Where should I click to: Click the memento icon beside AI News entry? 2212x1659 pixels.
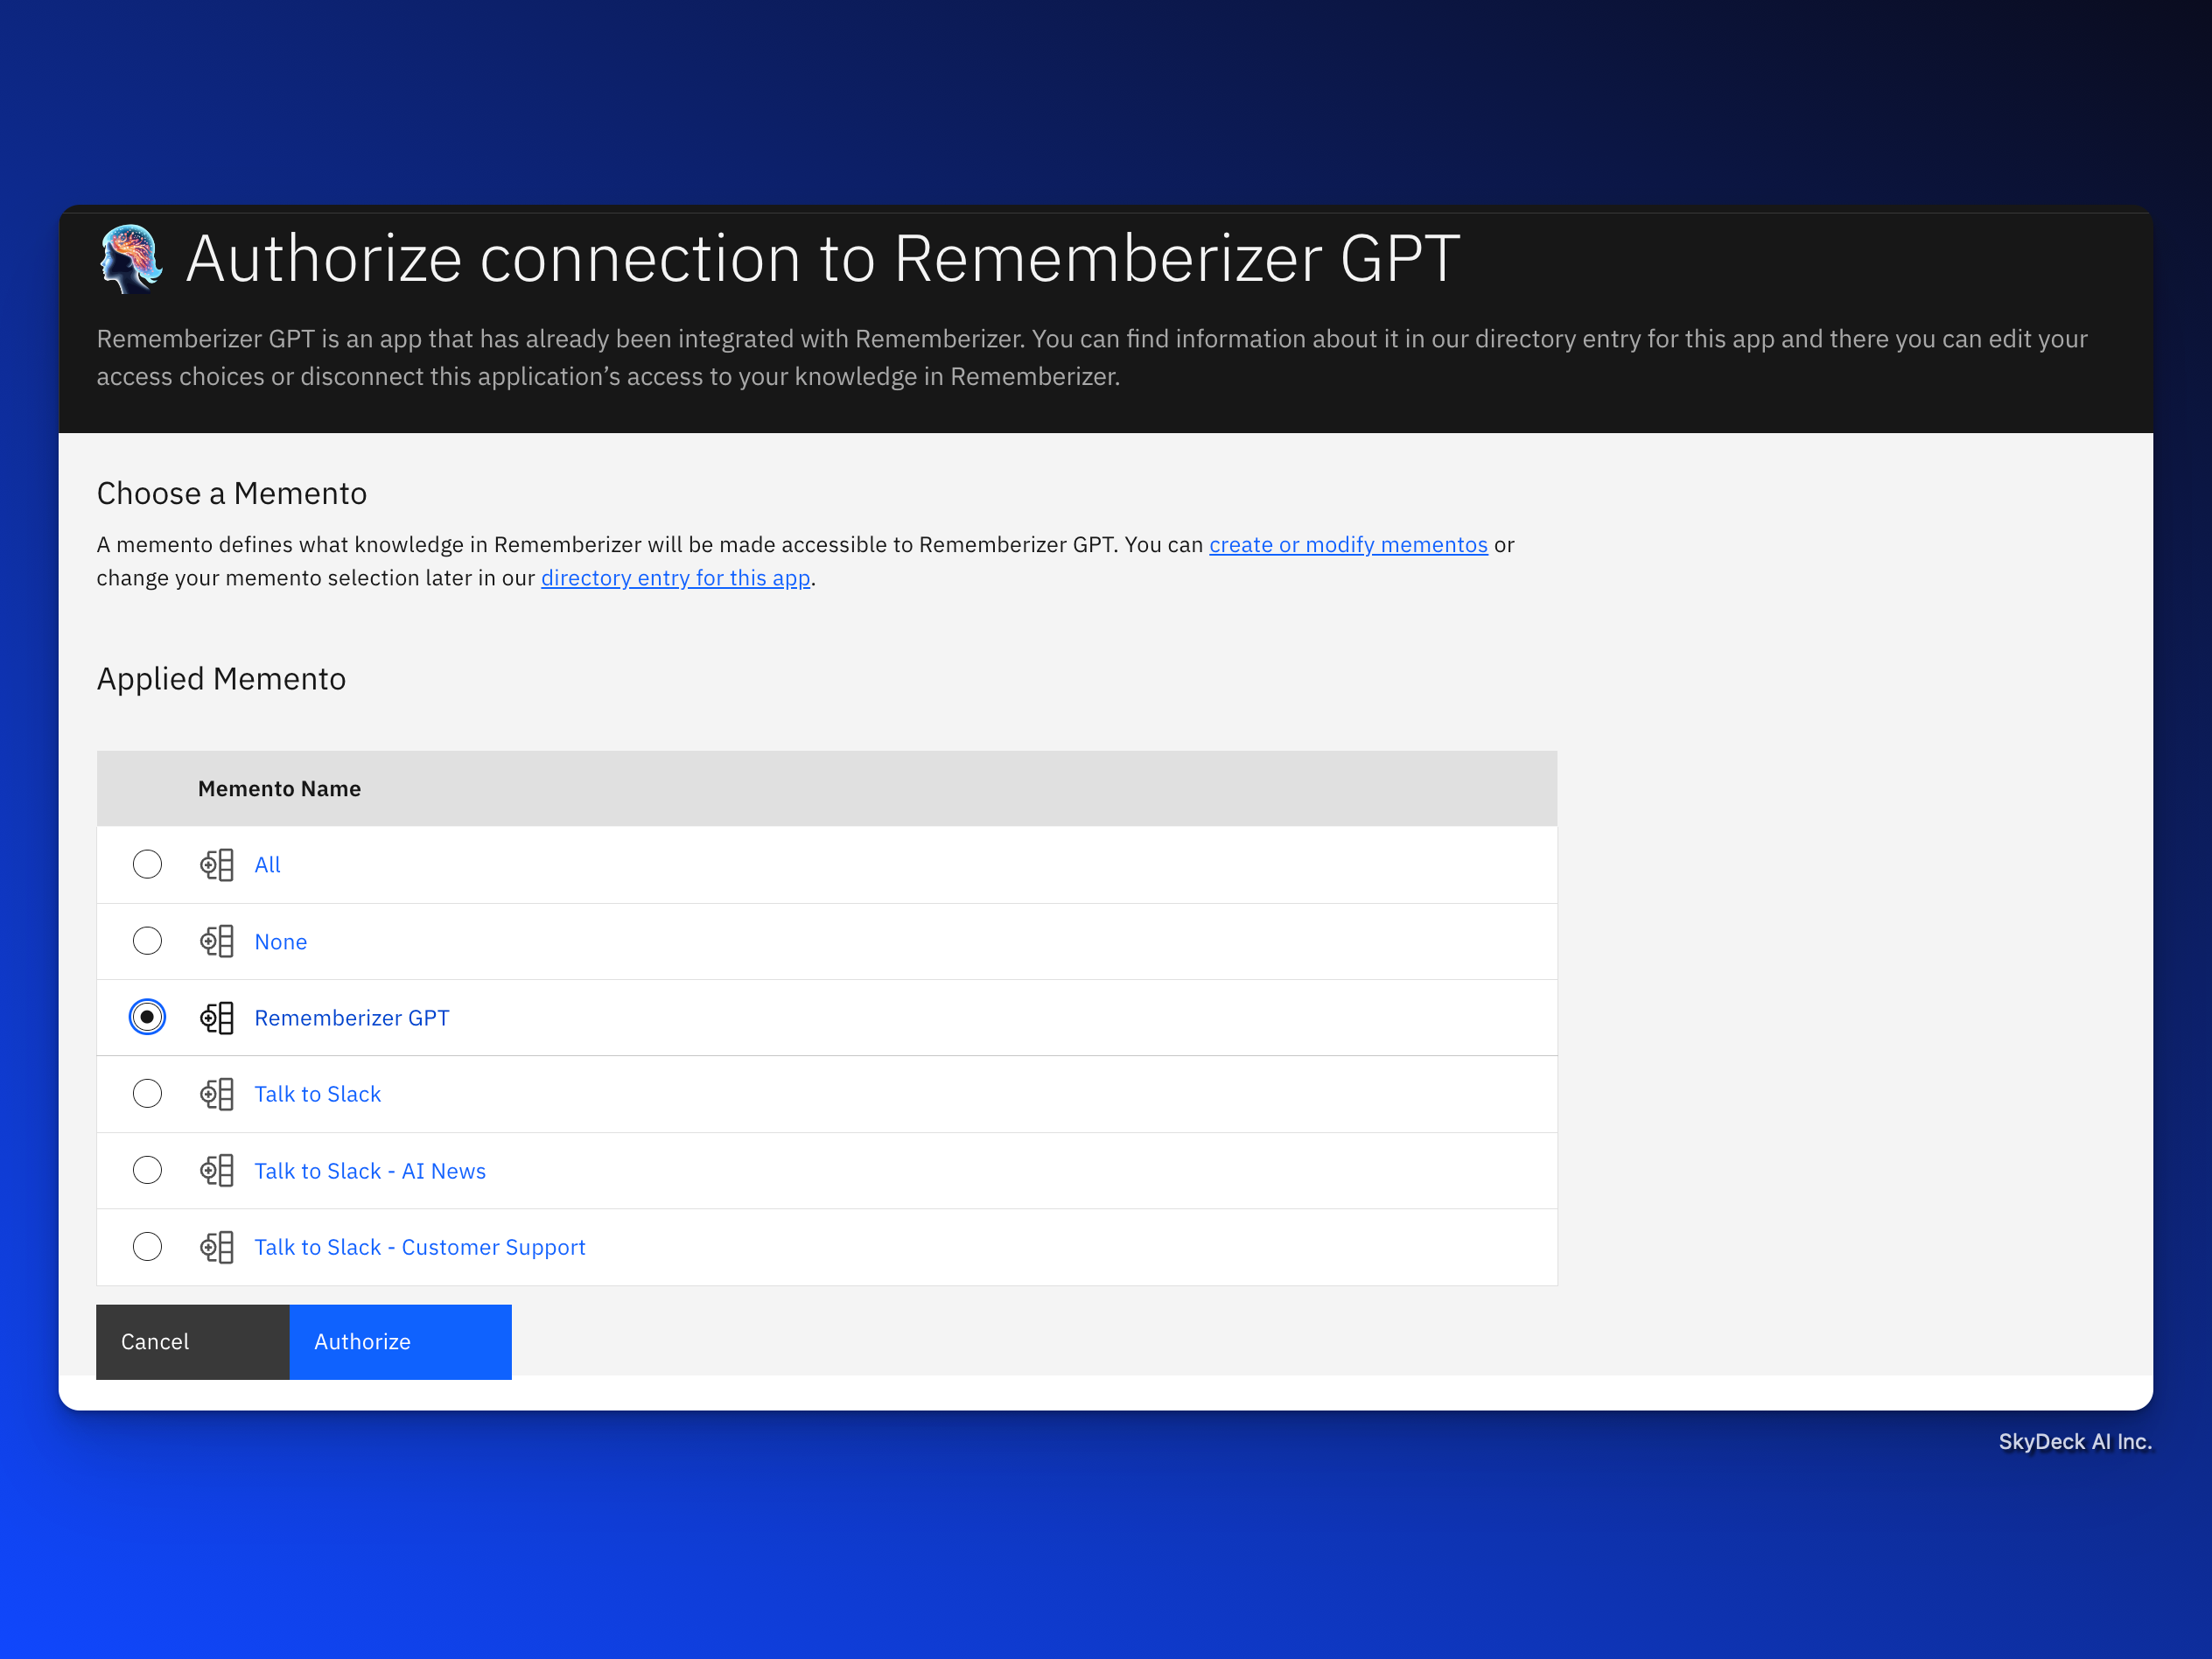[x=217, y=1170]
